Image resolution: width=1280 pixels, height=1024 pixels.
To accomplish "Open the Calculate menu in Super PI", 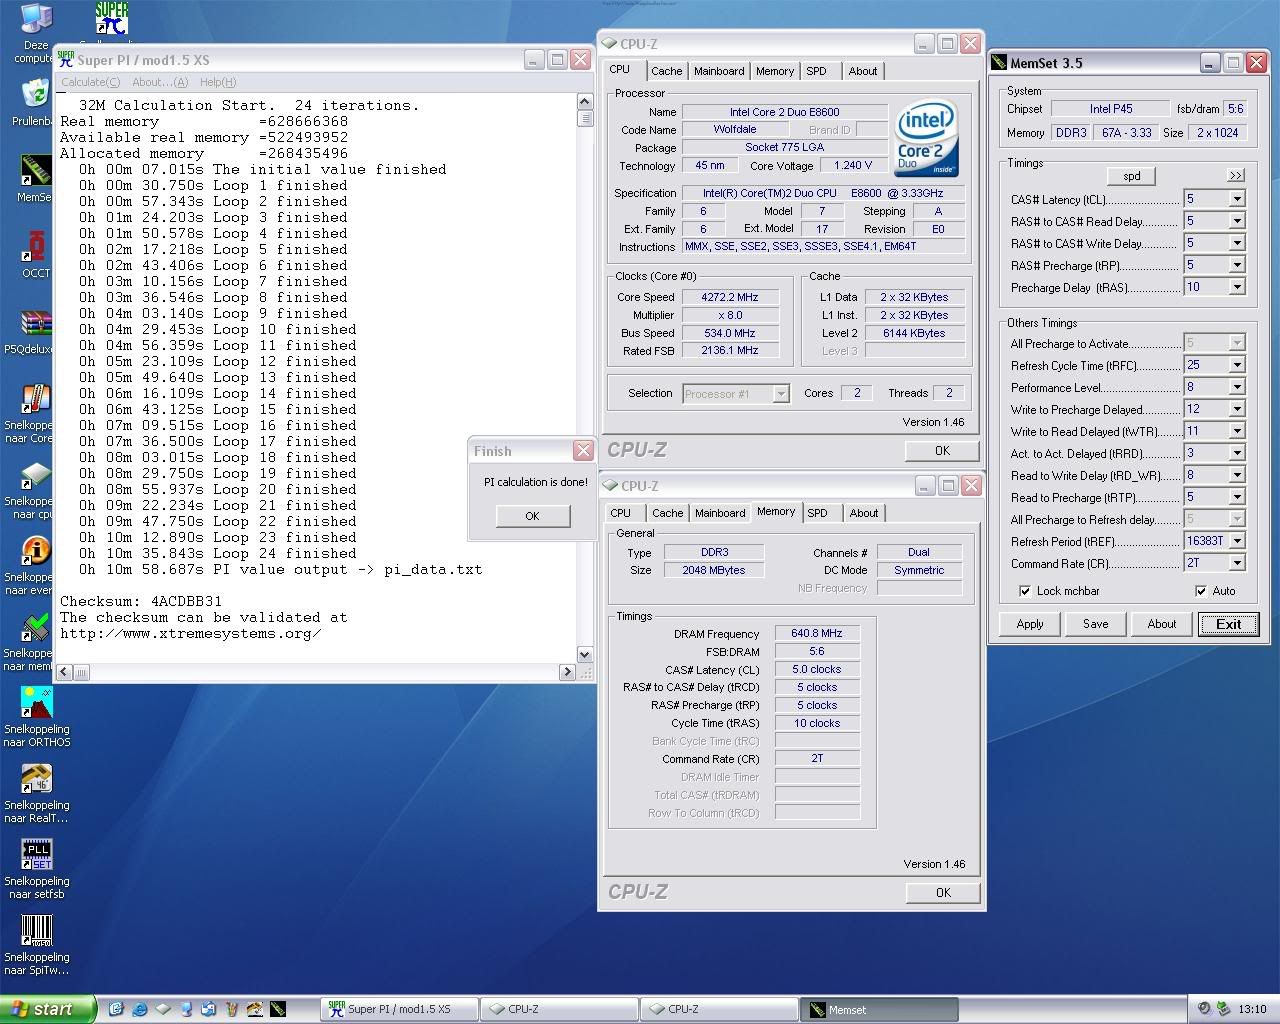I will click(x=90, y=82).
